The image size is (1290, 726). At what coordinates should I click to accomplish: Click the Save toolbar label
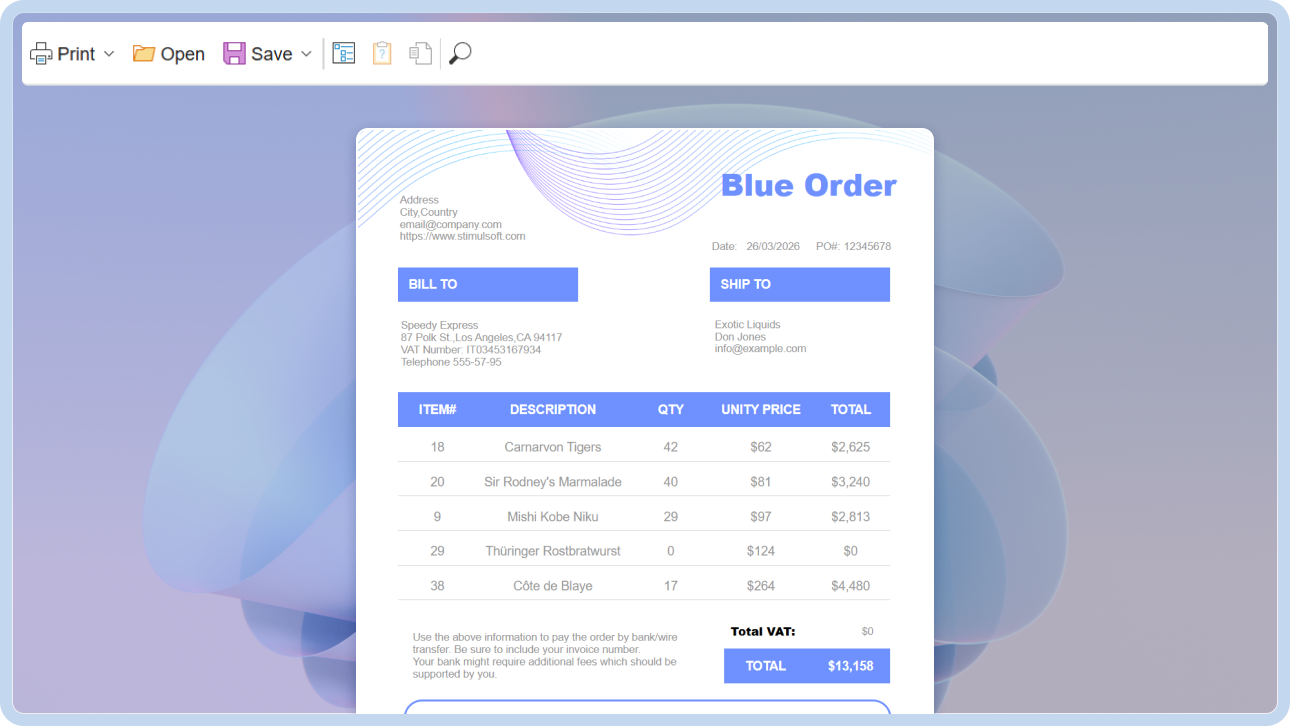pos(271,53)
